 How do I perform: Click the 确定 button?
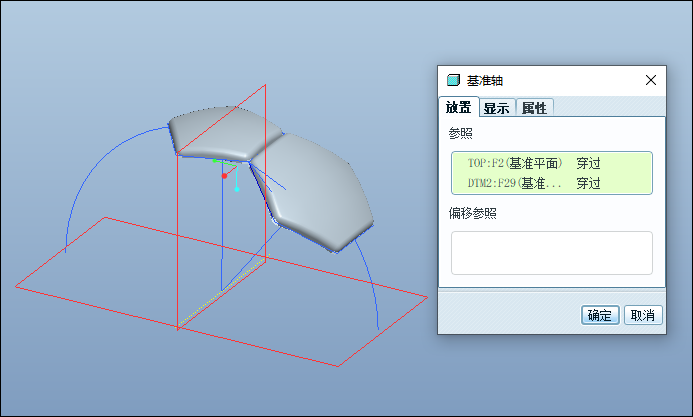coord(600,315)
